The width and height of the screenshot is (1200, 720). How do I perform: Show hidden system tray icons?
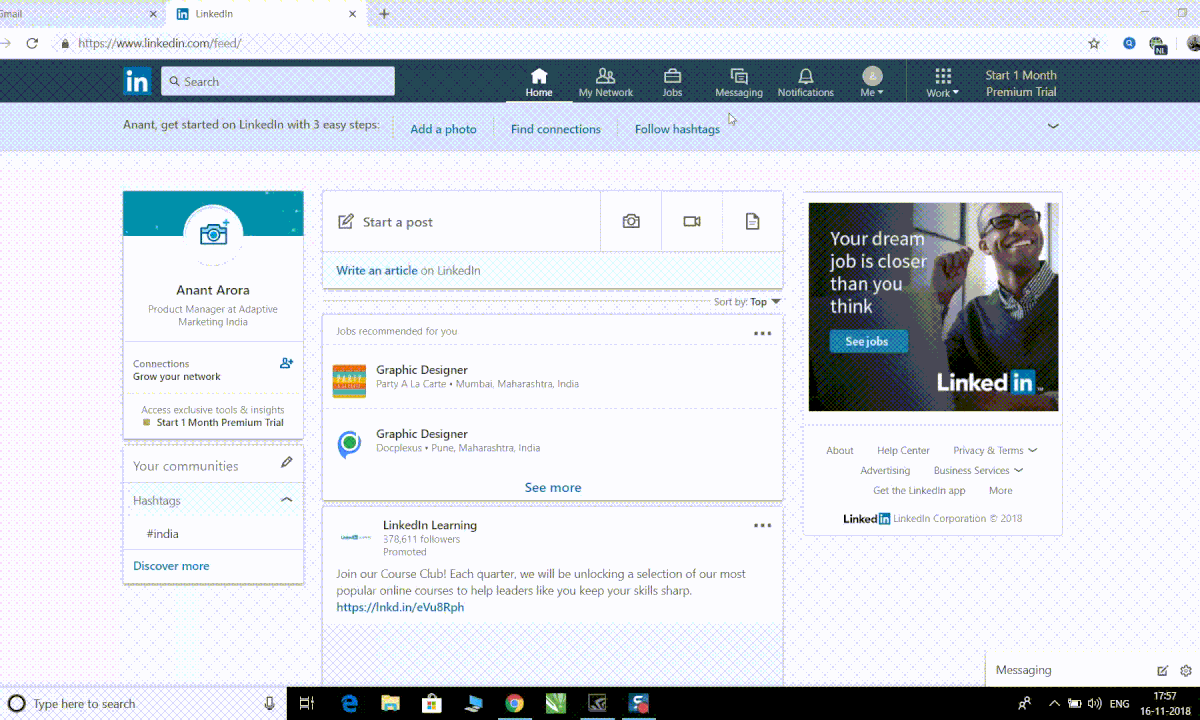[1055, 703]
